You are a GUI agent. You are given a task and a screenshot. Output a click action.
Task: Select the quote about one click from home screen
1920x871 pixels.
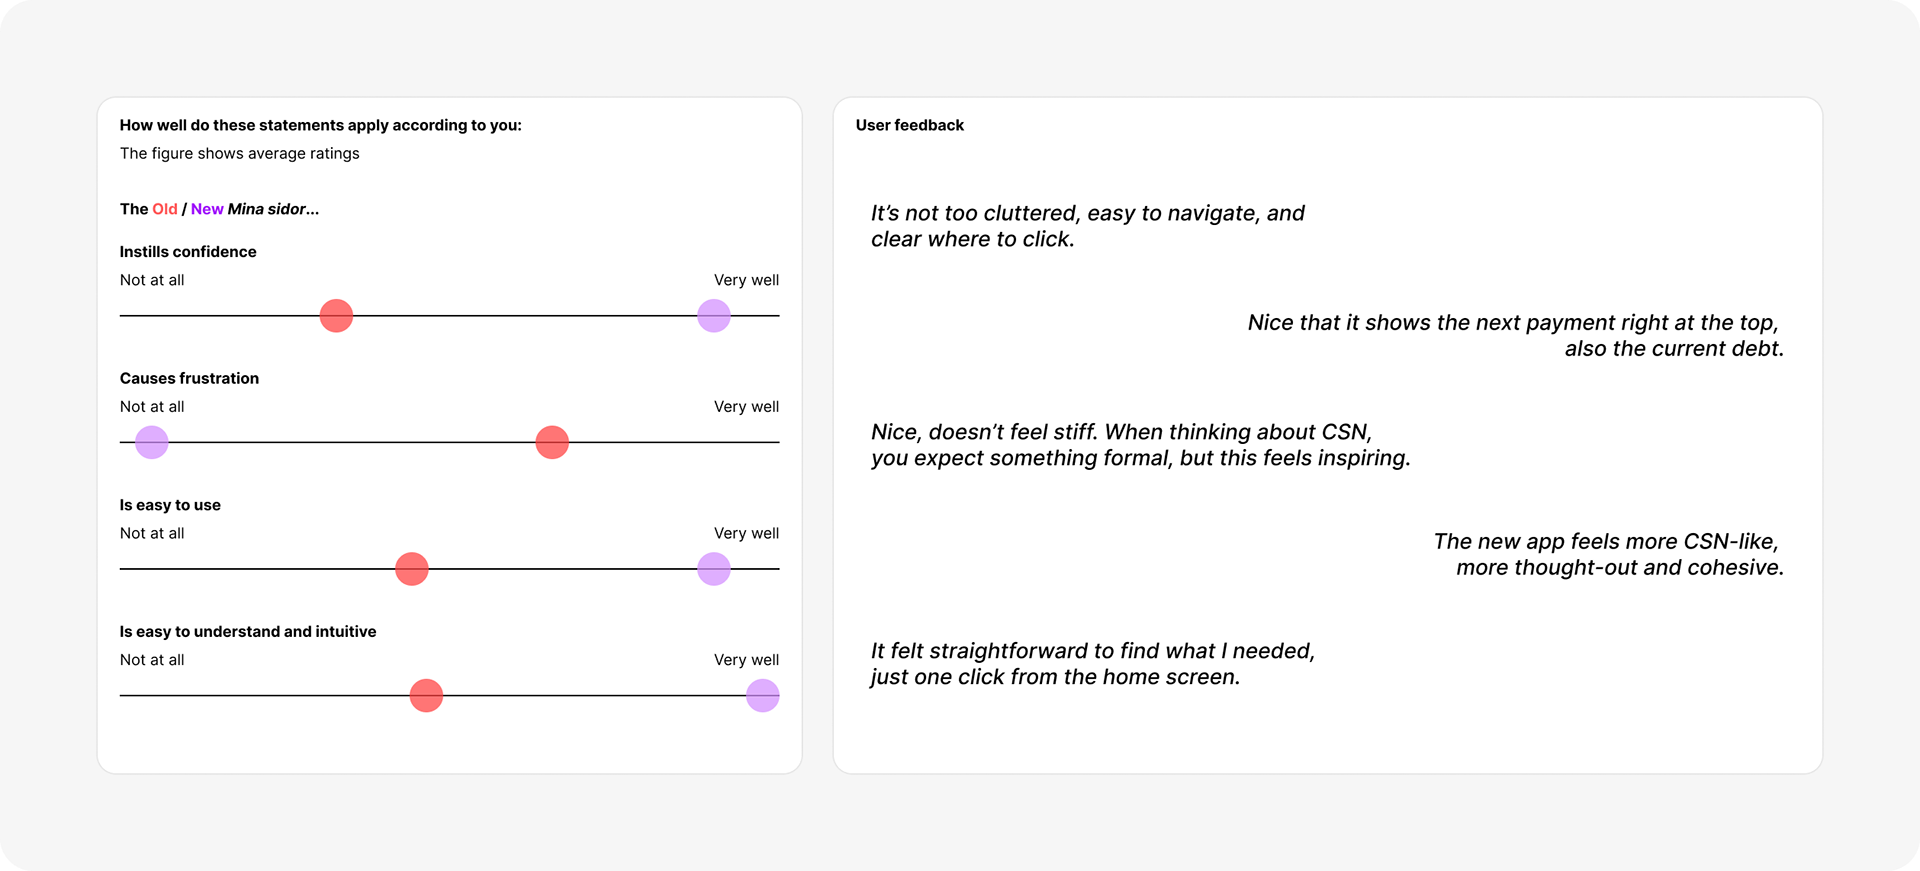1092,664
